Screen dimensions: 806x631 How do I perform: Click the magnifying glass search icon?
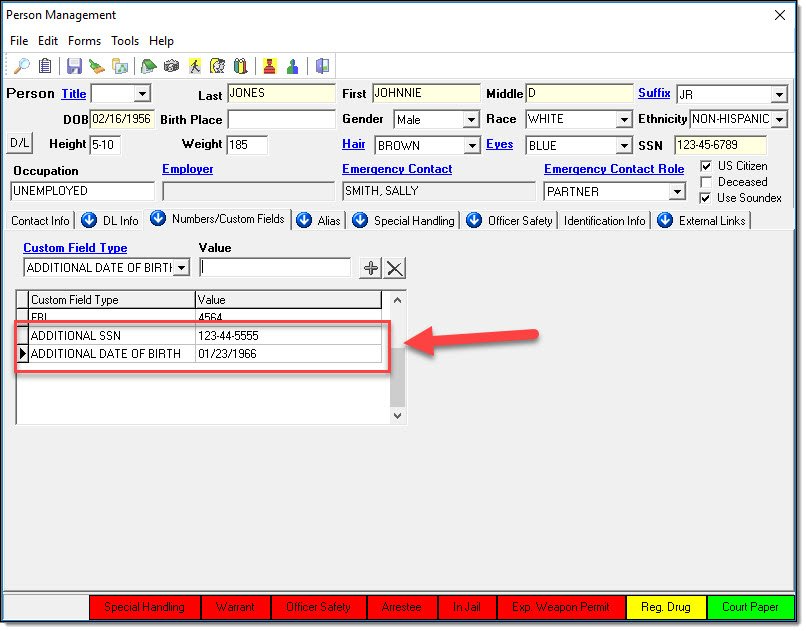(x=21, y=67)
